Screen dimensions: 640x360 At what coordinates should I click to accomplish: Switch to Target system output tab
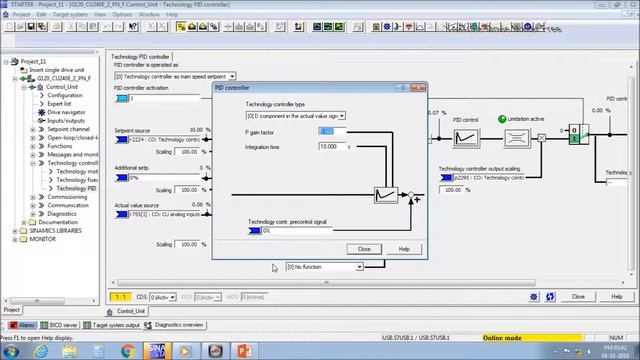tap(111, 325)
